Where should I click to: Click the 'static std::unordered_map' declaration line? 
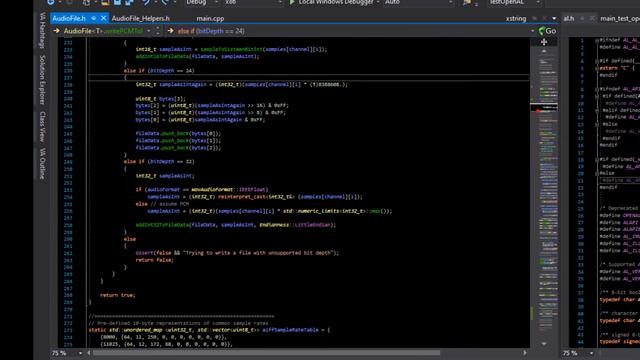[209, 330]
